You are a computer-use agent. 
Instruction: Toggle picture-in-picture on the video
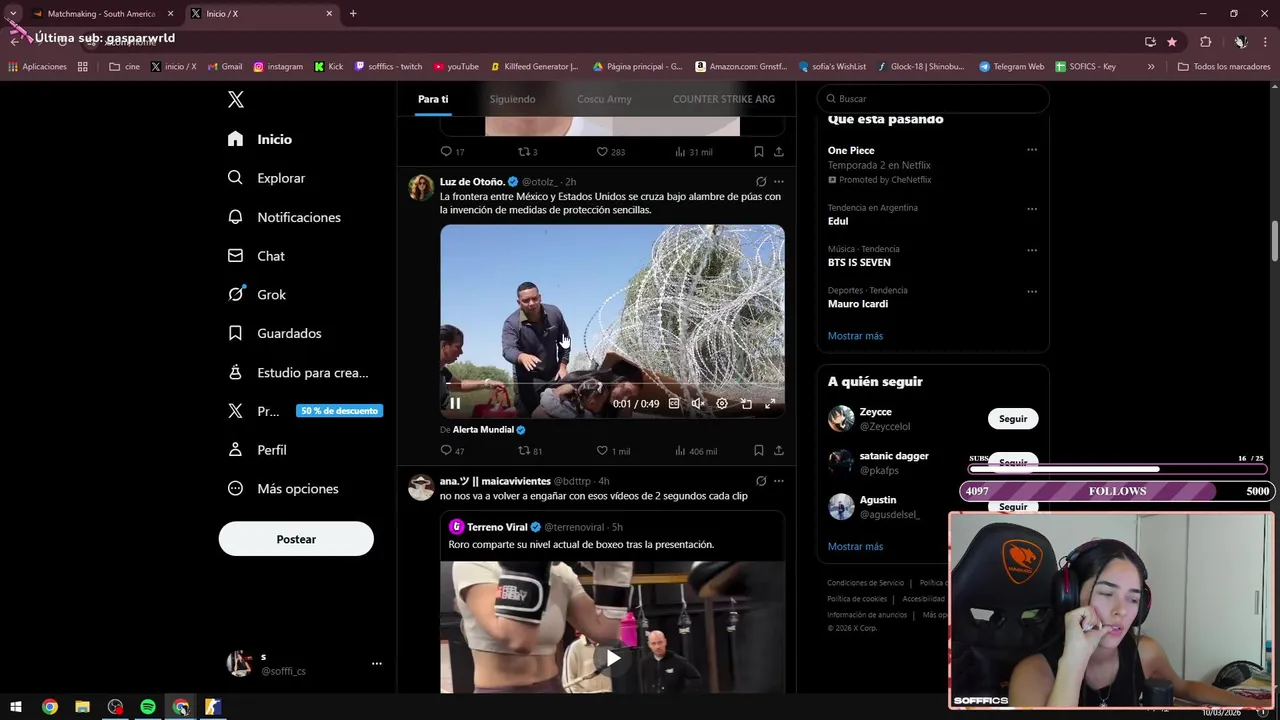pyautogui.click(x=746, y=403)
